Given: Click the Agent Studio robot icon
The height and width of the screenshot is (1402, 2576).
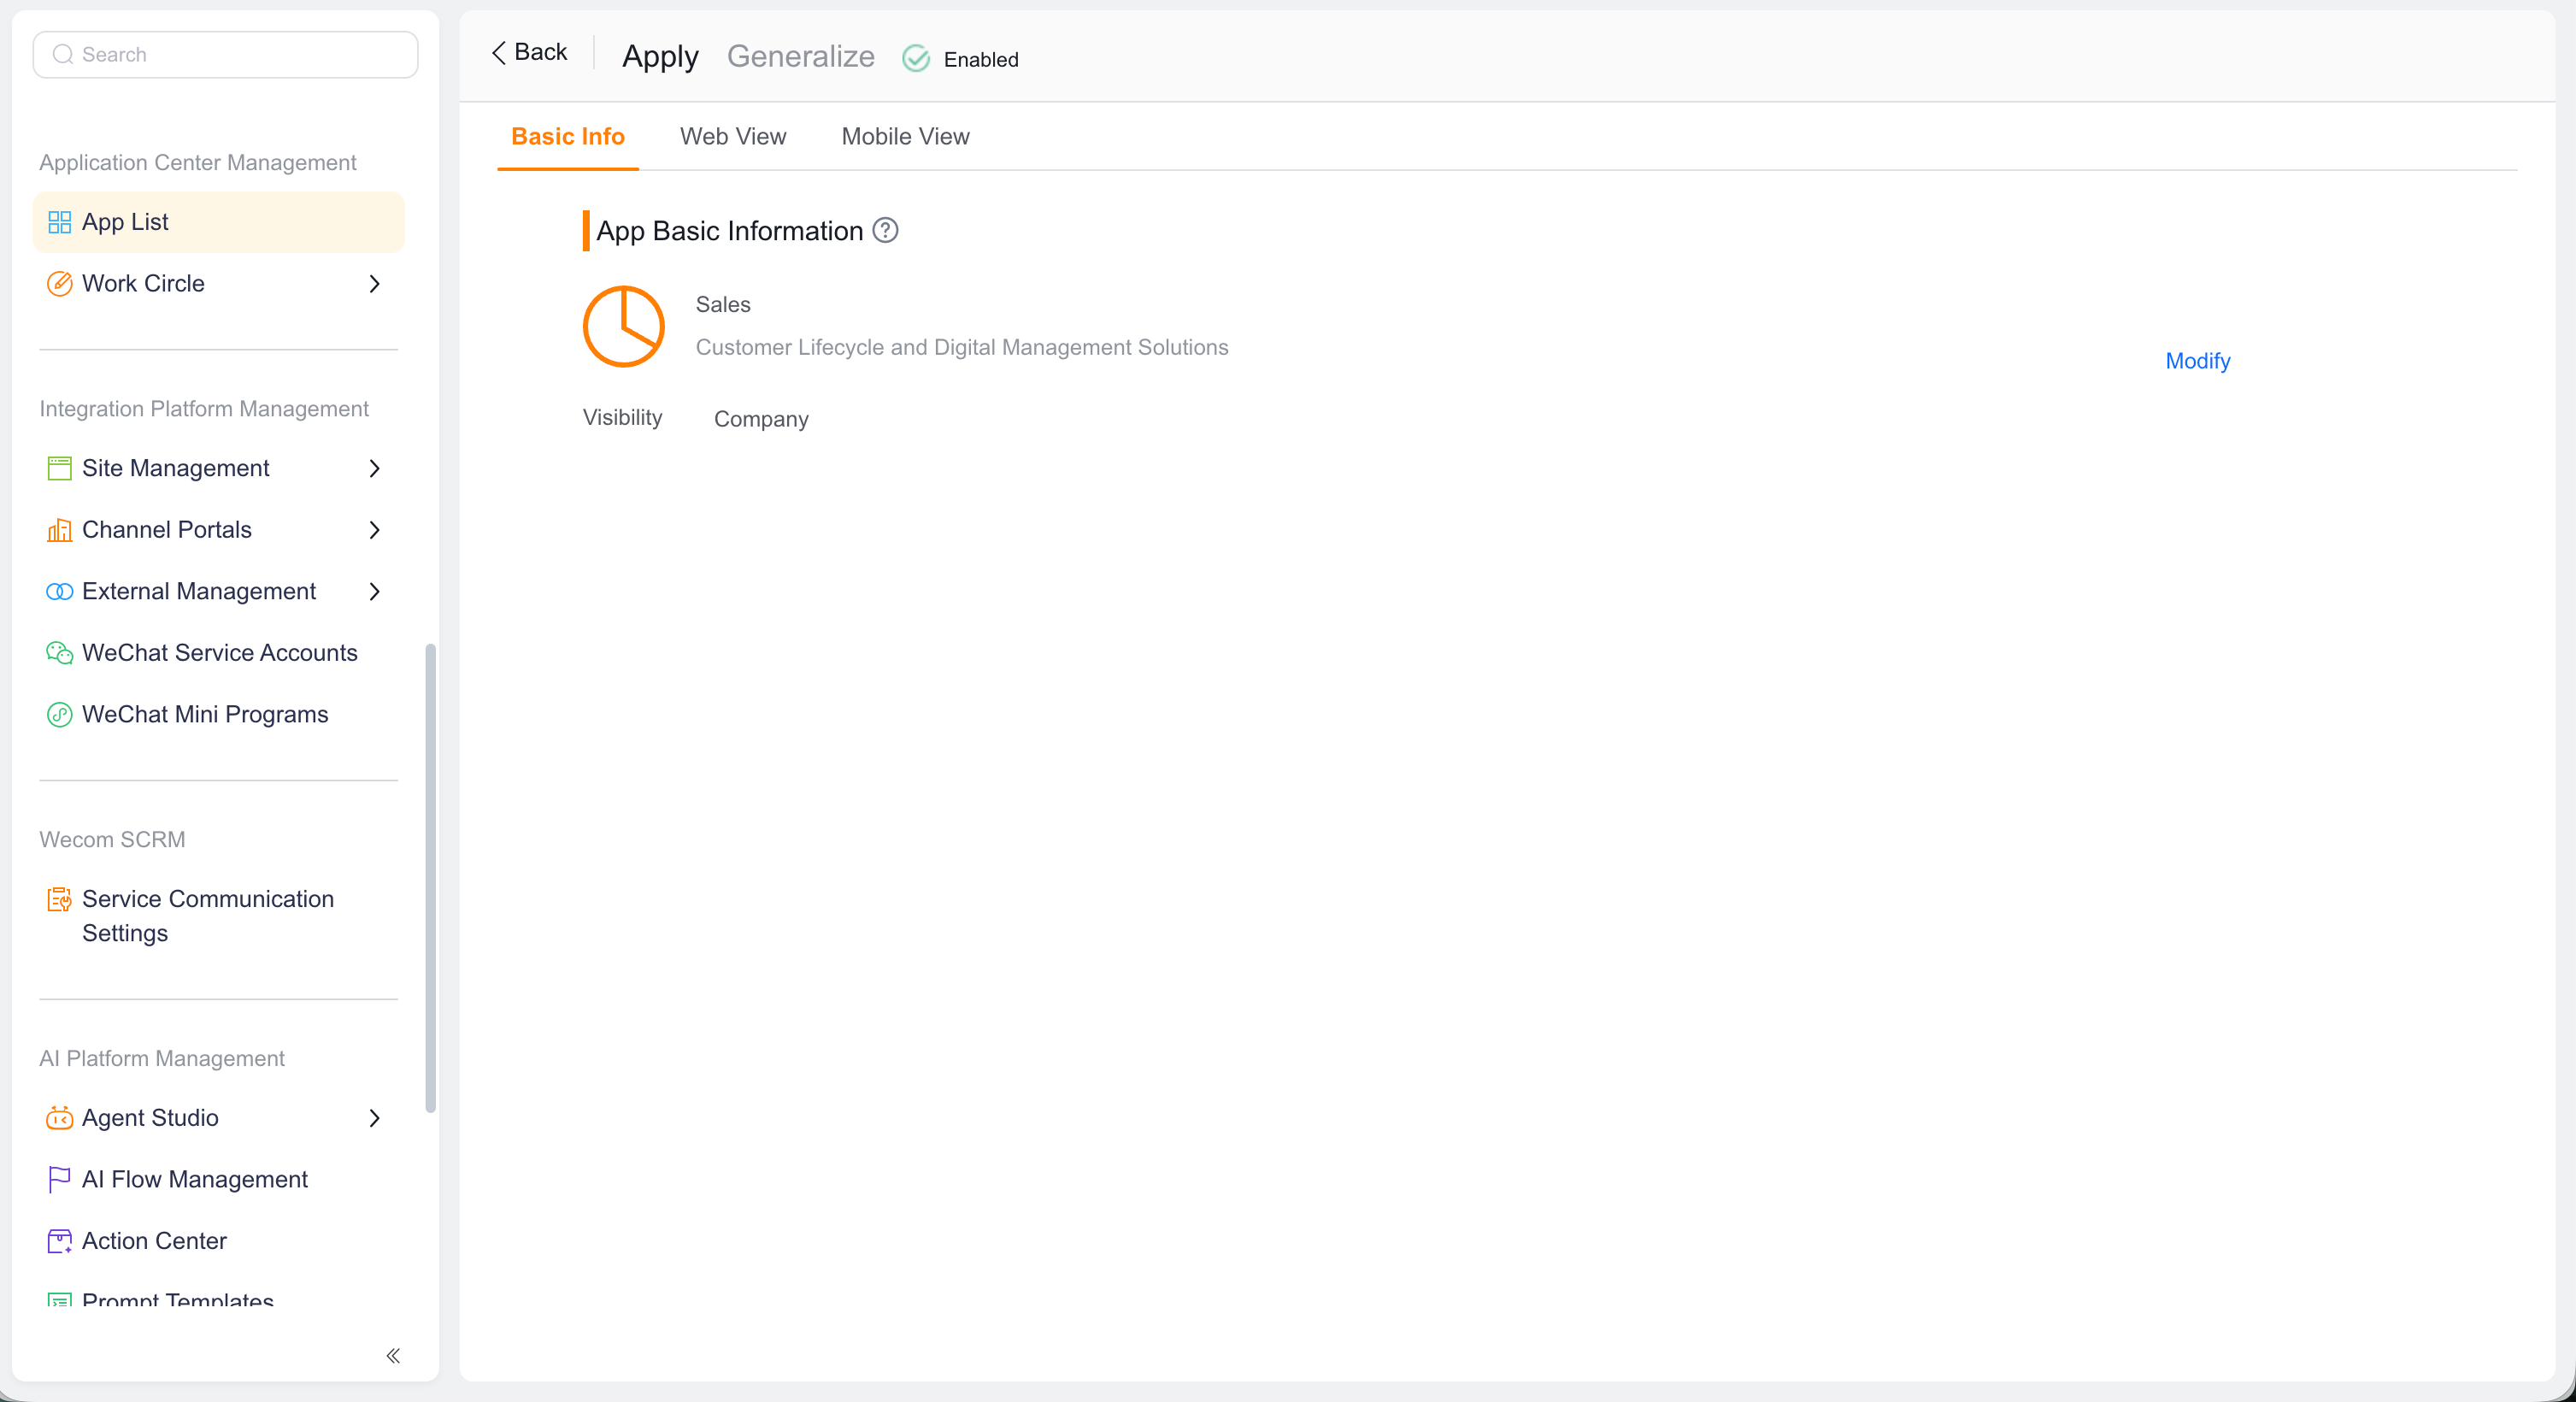Looking at the screenshot, I should click(x=60, y=1118).
